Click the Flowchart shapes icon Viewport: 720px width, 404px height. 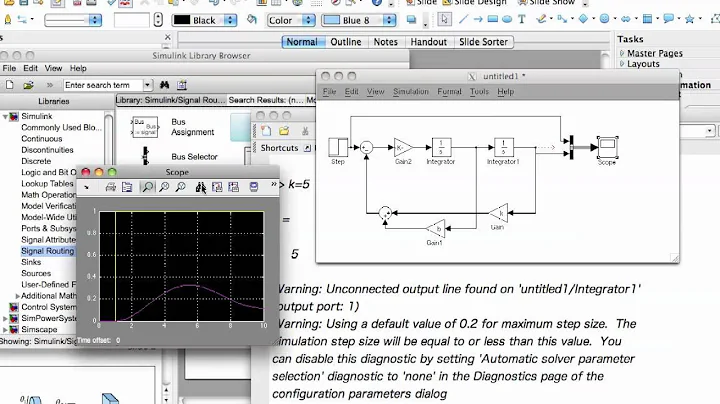click(x=647, y=19)
